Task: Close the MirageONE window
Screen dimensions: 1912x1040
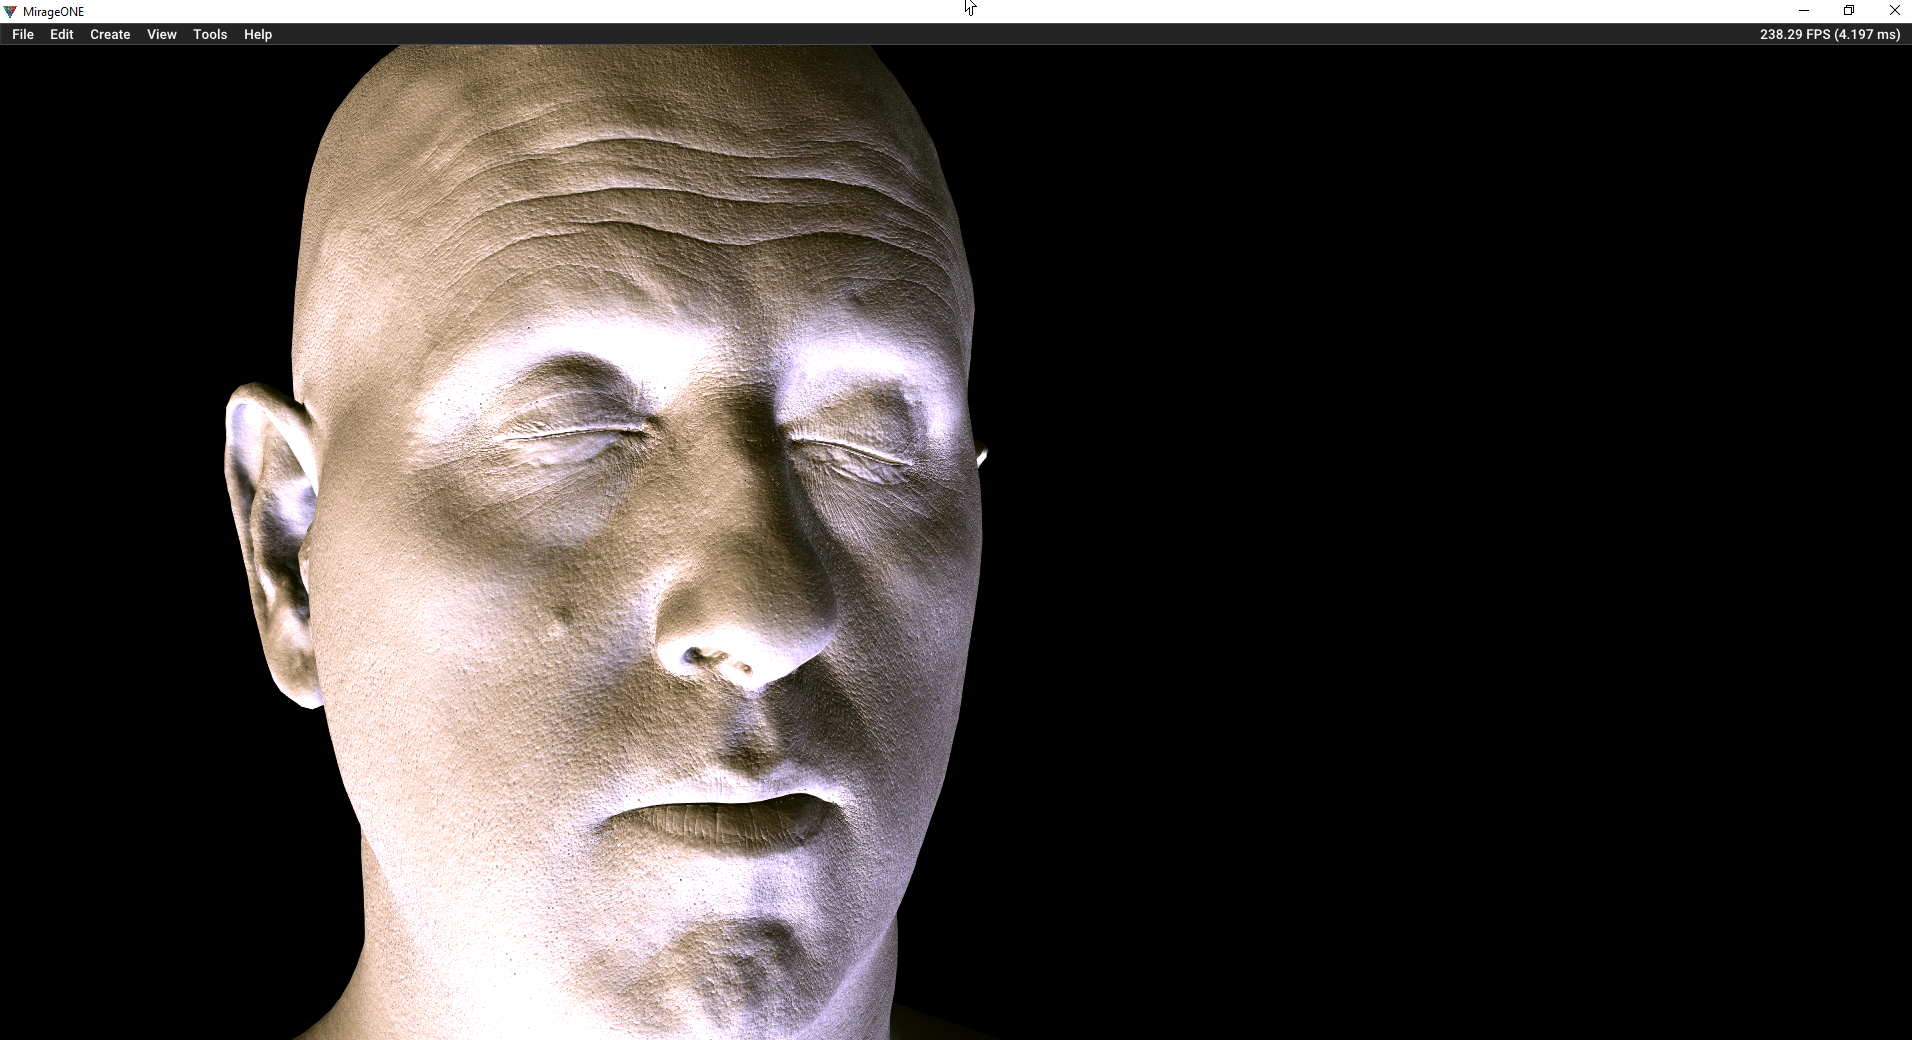Action: coord(1894,11)
